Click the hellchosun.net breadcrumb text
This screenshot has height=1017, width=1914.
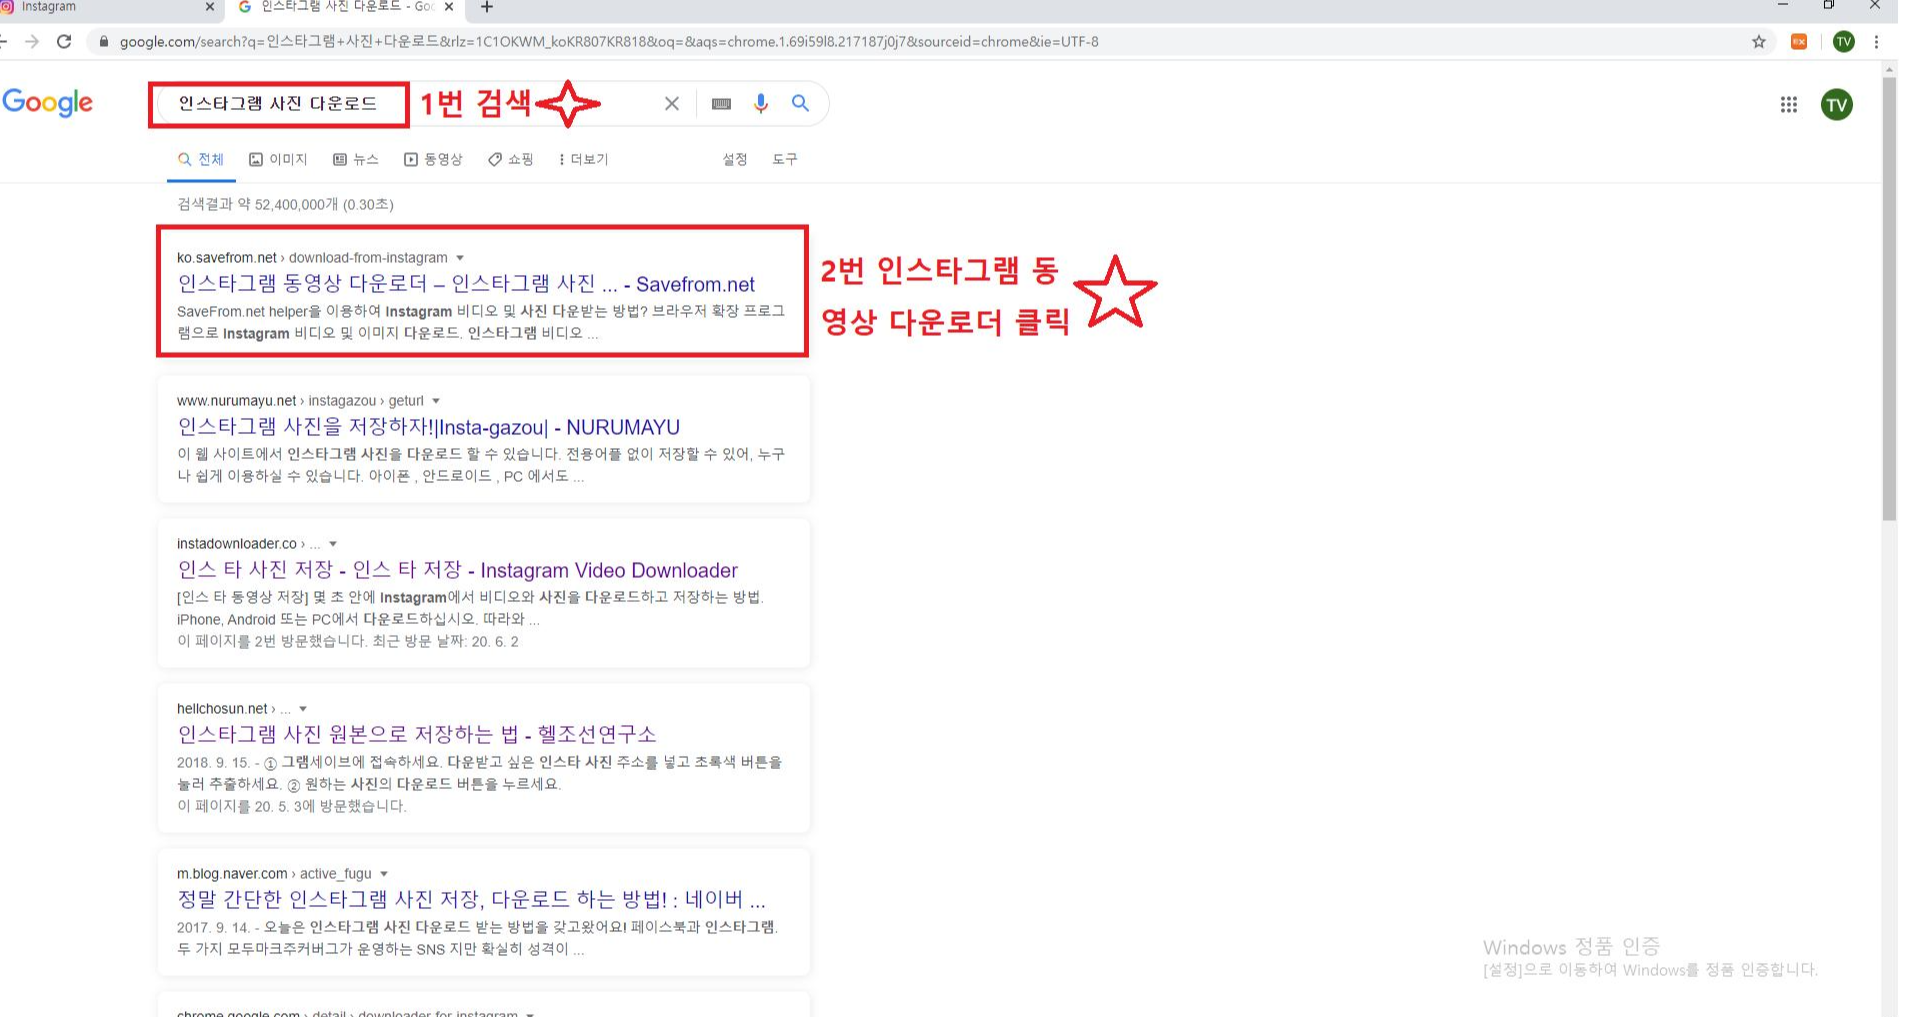coord(233,709)
